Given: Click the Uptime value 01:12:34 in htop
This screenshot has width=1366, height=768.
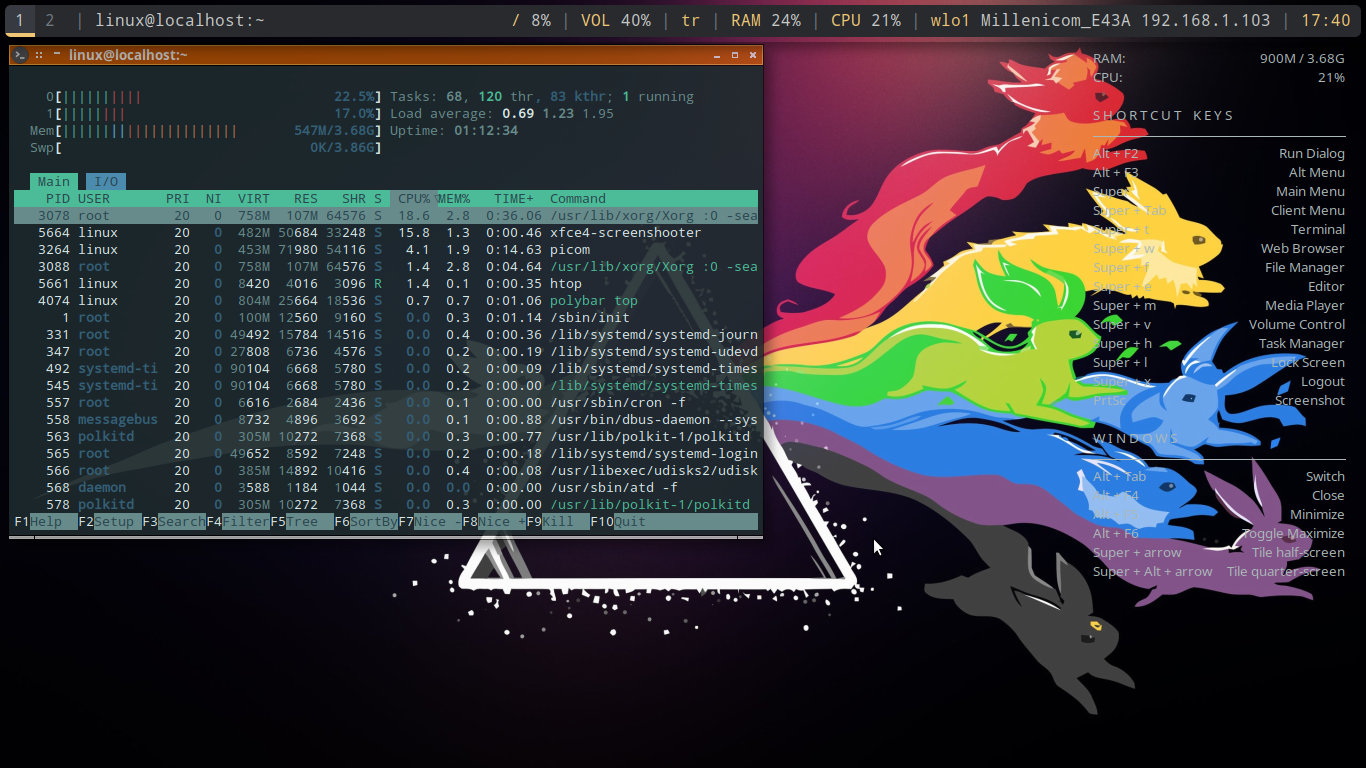Looking at the screenshot, I should click(x=486, y=131).
